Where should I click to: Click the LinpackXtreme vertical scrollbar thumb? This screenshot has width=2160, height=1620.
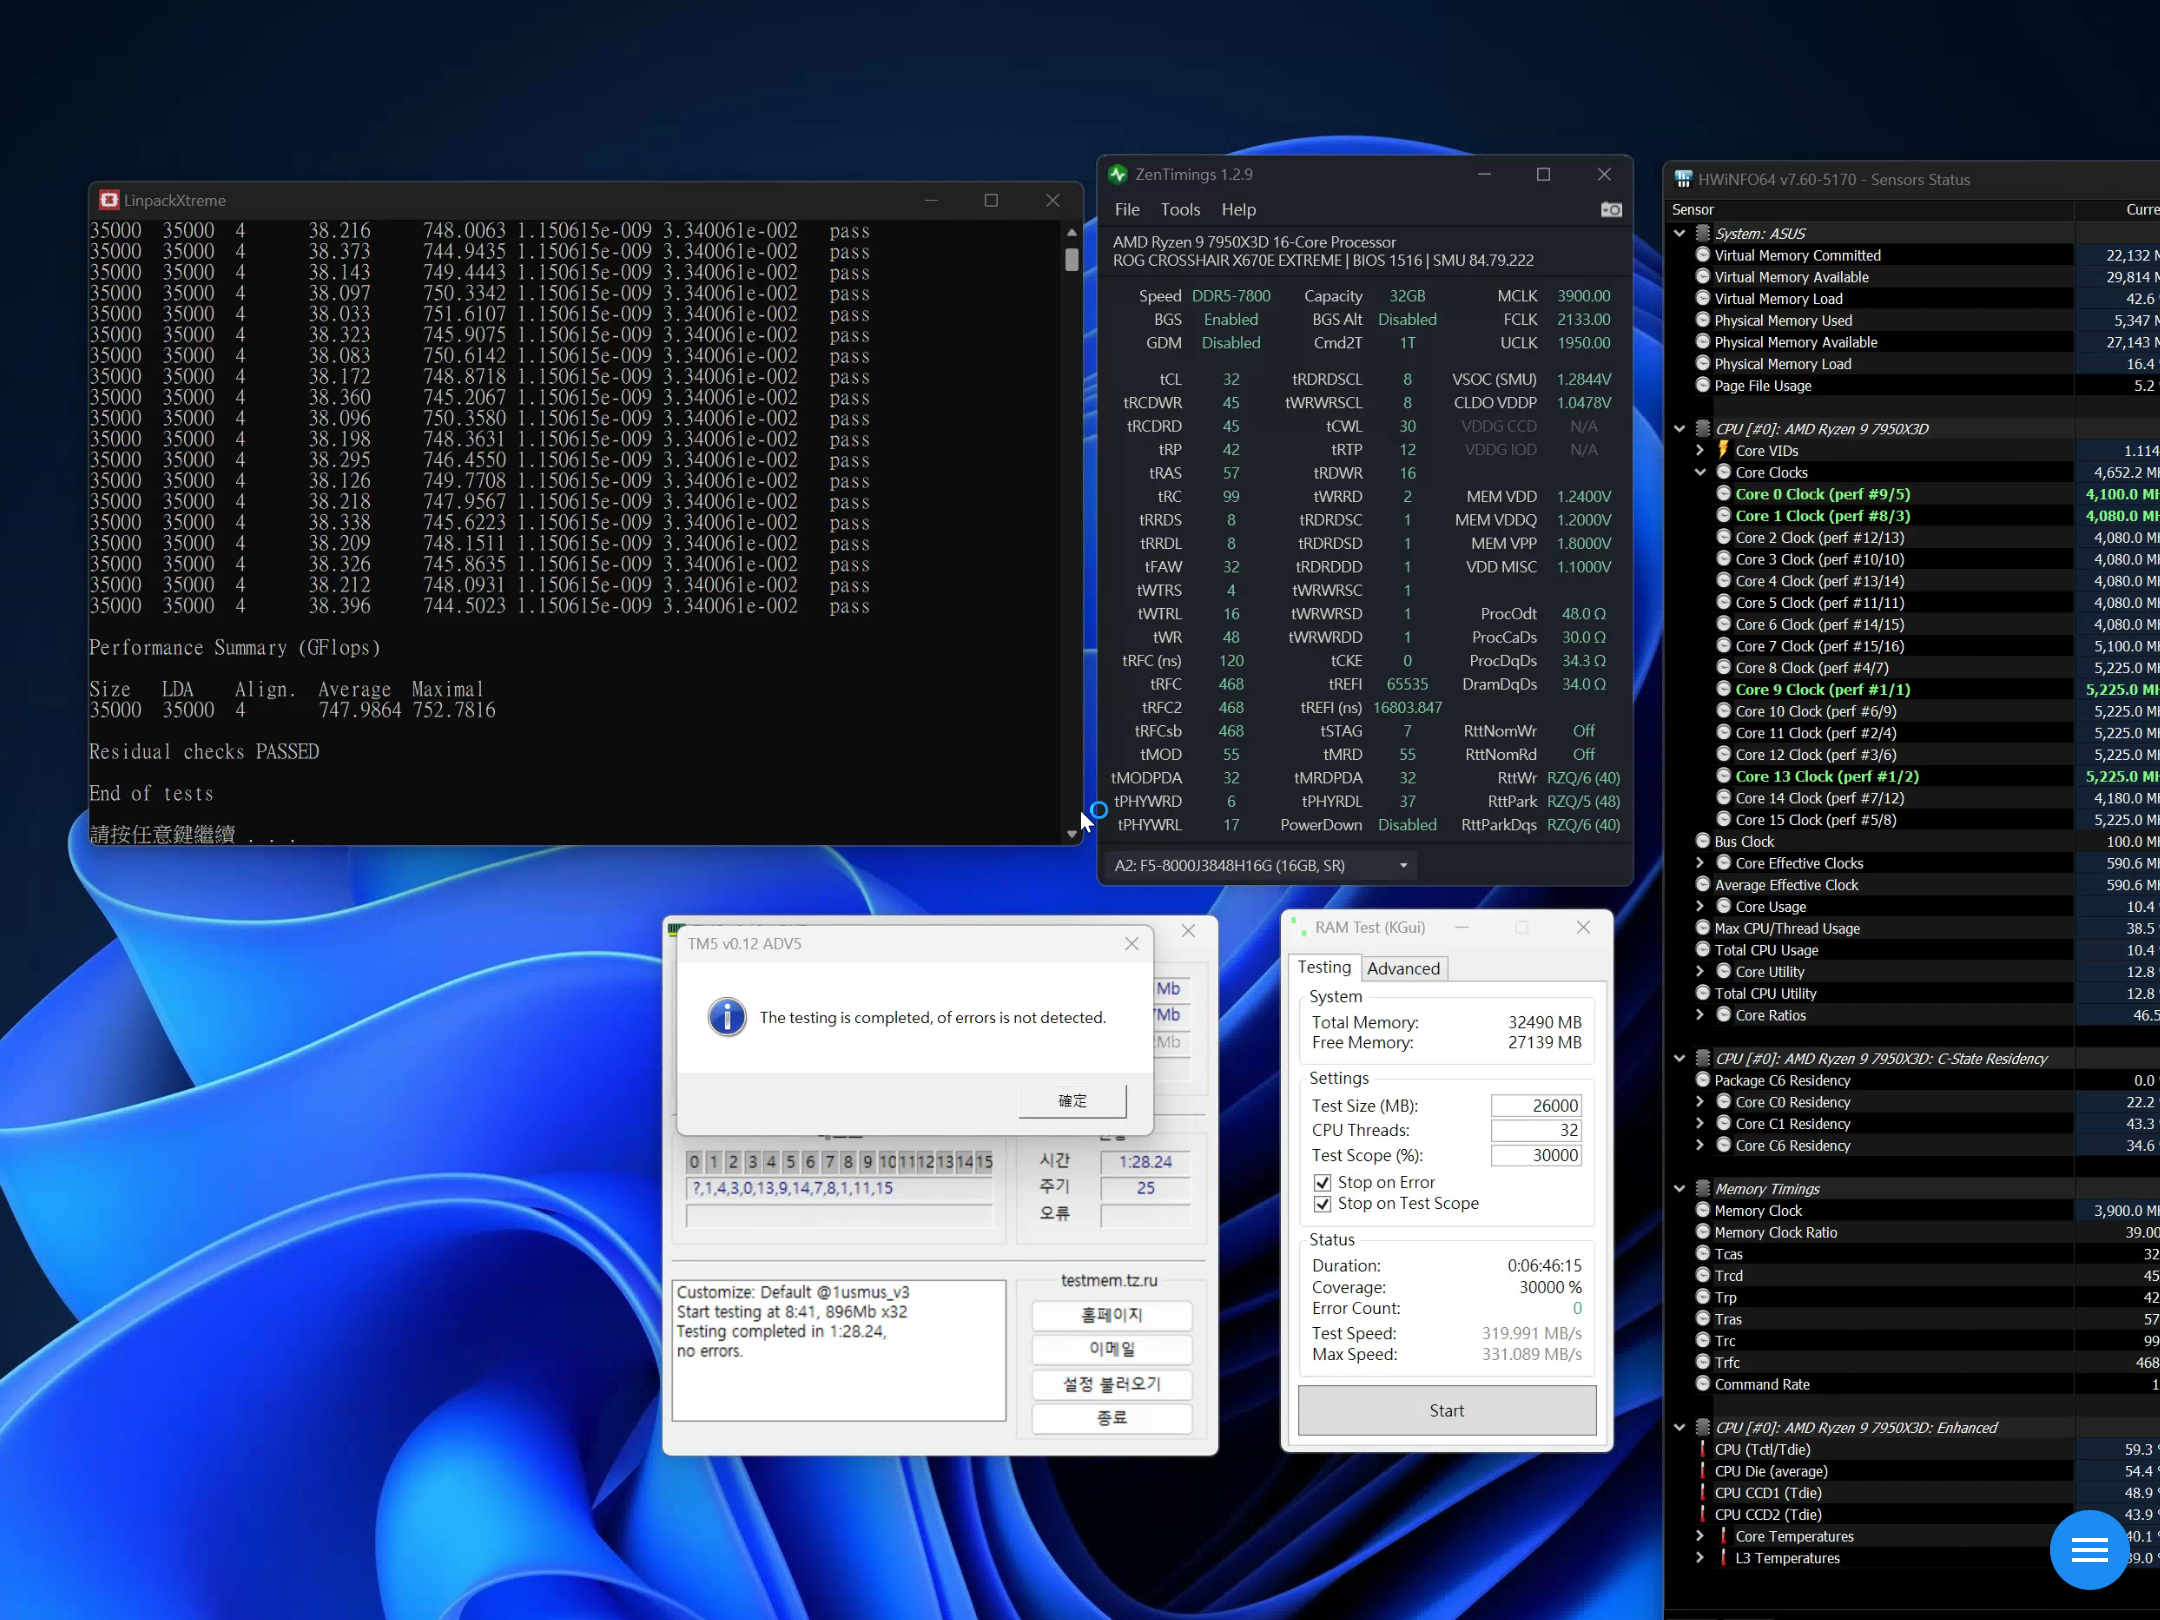[x=1072, y=260]
